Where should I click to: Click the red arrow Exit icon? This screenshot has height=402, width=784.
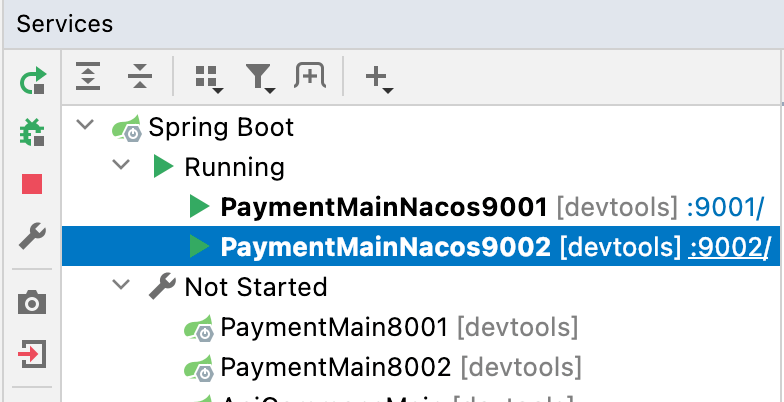coord(32,354)
